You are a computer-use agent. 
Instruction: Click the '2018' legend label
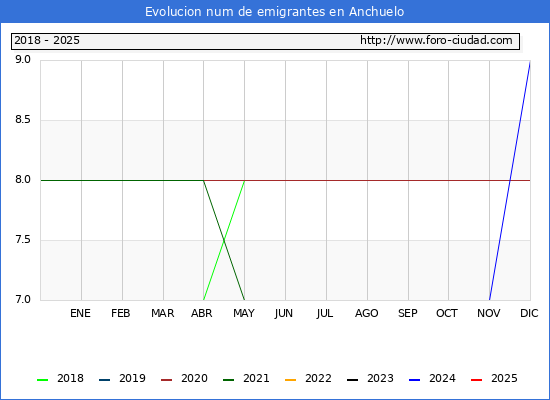coord(71,378)
